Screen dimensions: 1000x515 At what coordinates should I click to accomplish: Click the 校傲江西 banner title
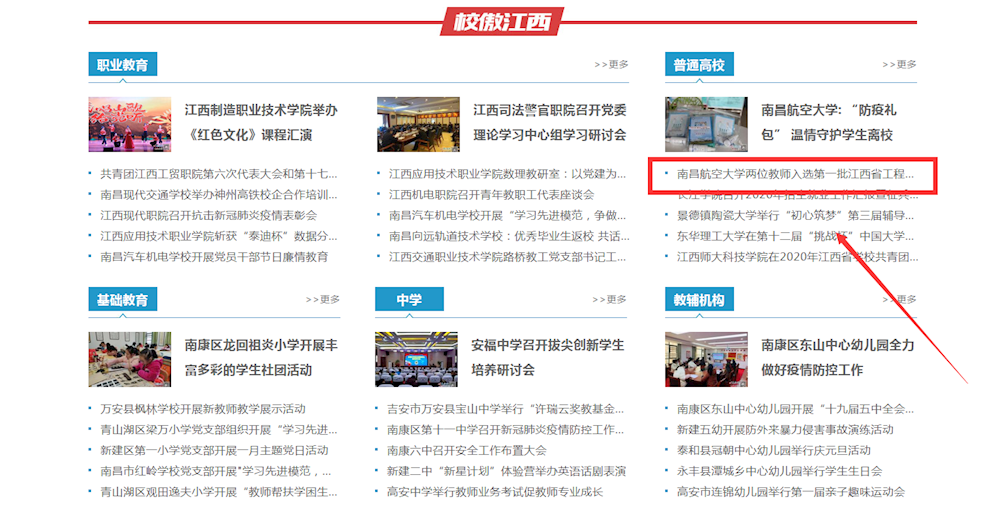pyautogui.click(x=502, y=22)
